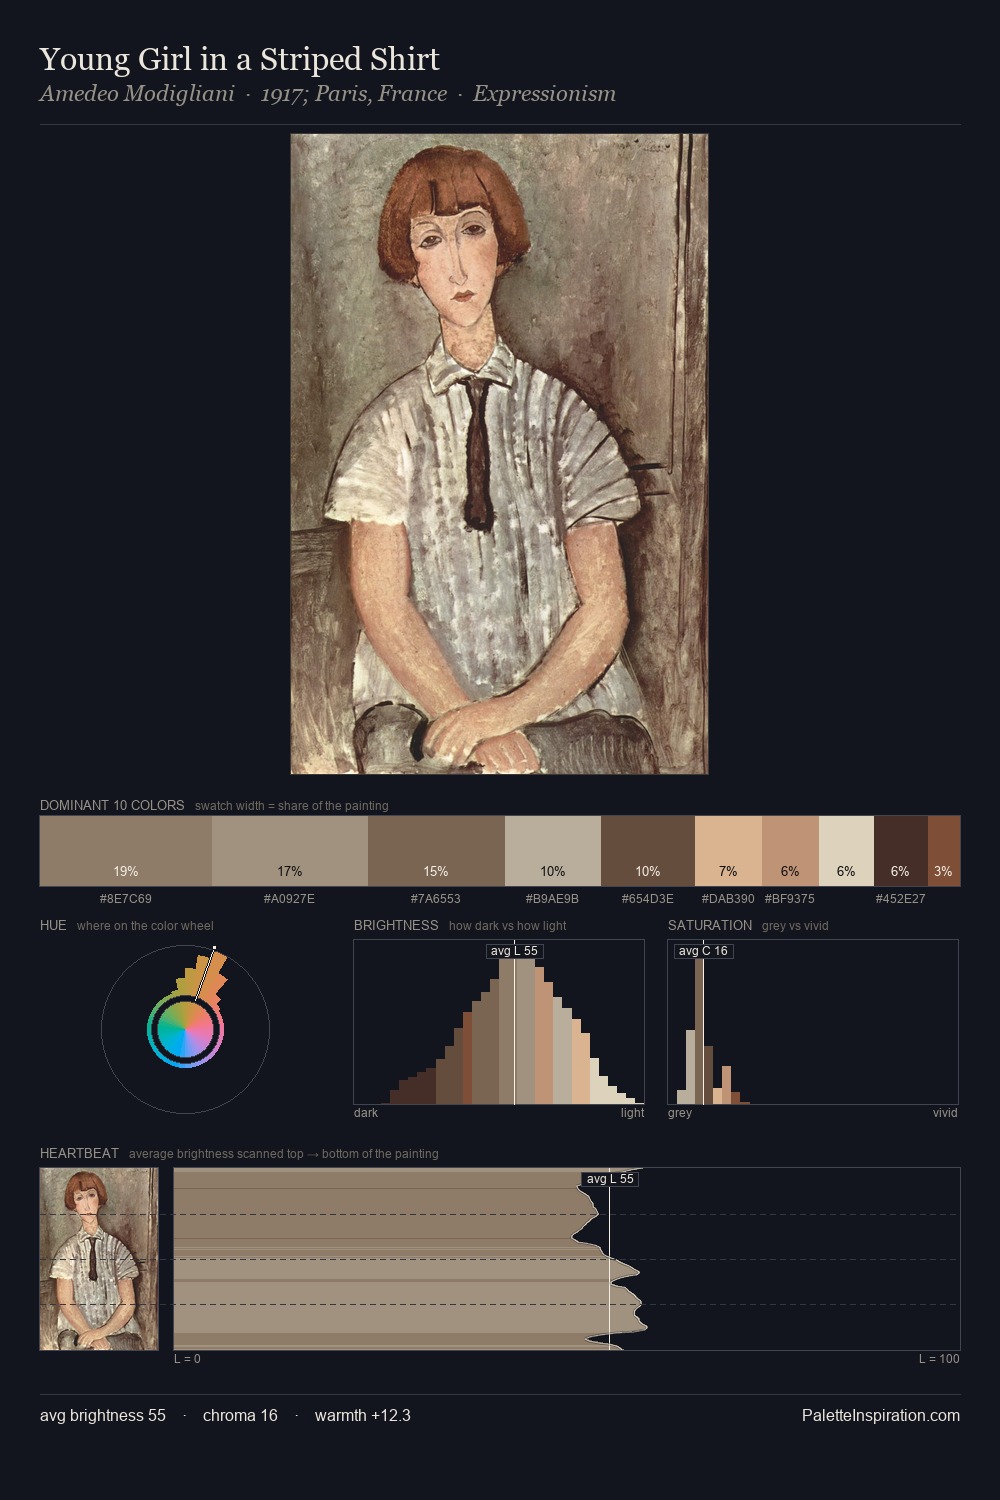Click the title 'Young Girl in a Striped Shirt'
This screenshot has width=1000, height=1500.
[240, 60]
